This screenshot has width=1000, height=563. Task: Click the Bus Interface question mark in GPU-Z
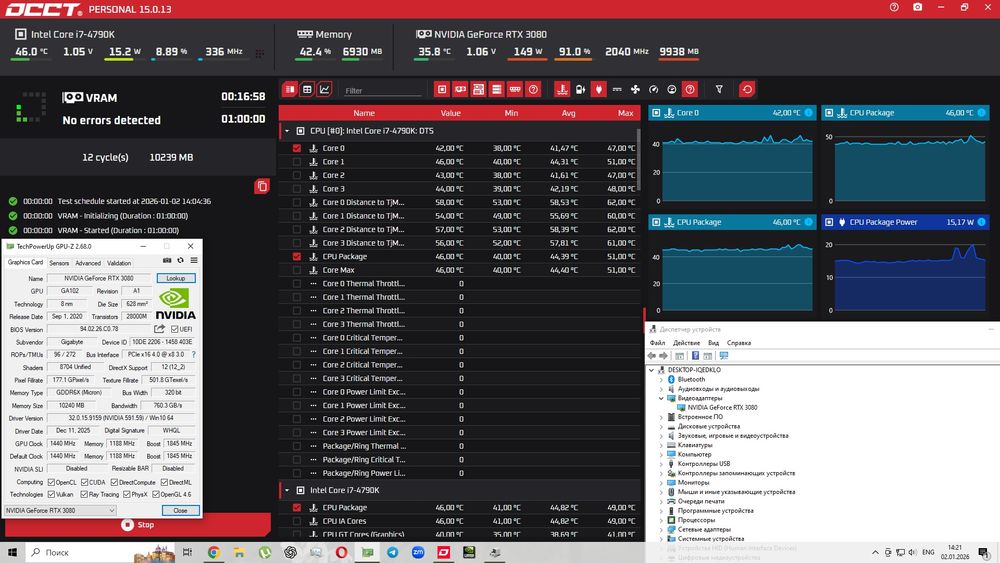pyautogui.click(x=193, y=355)
